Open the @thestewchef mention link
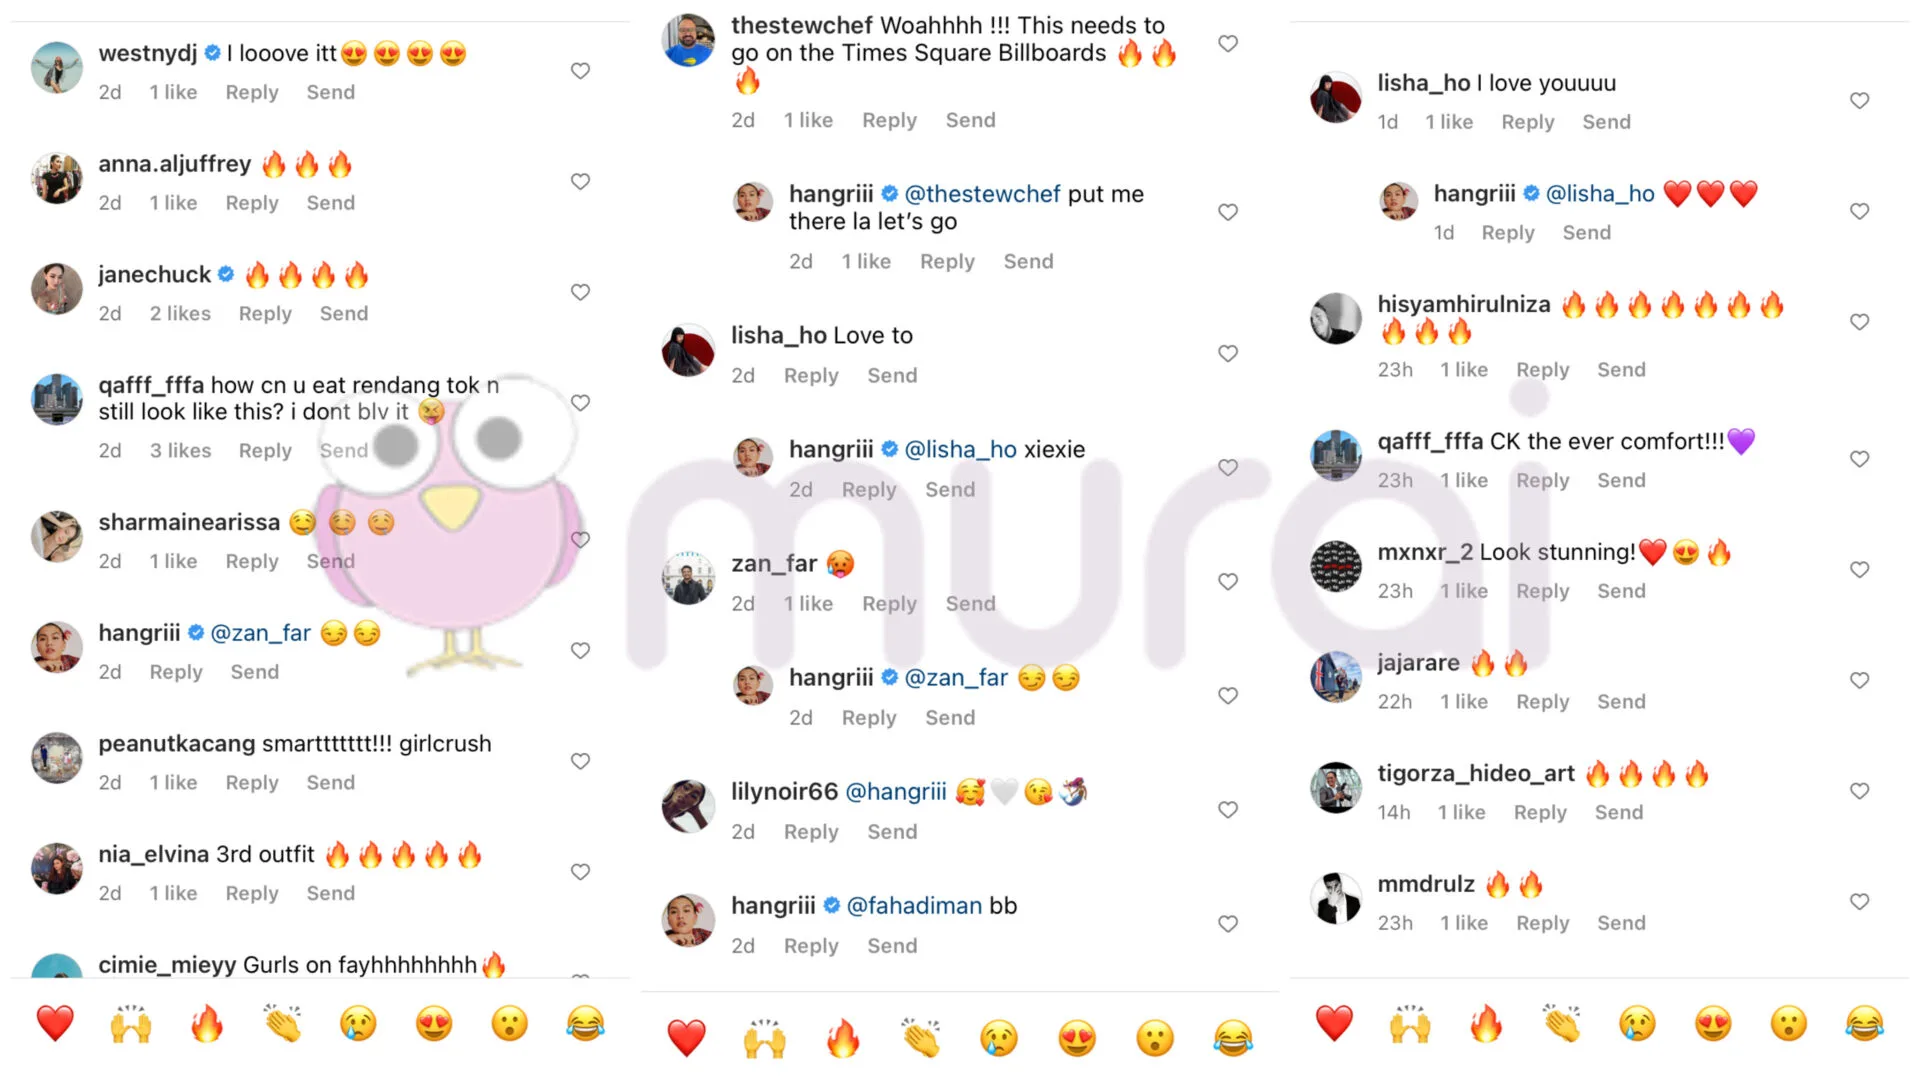 click(x=983, y=194)
